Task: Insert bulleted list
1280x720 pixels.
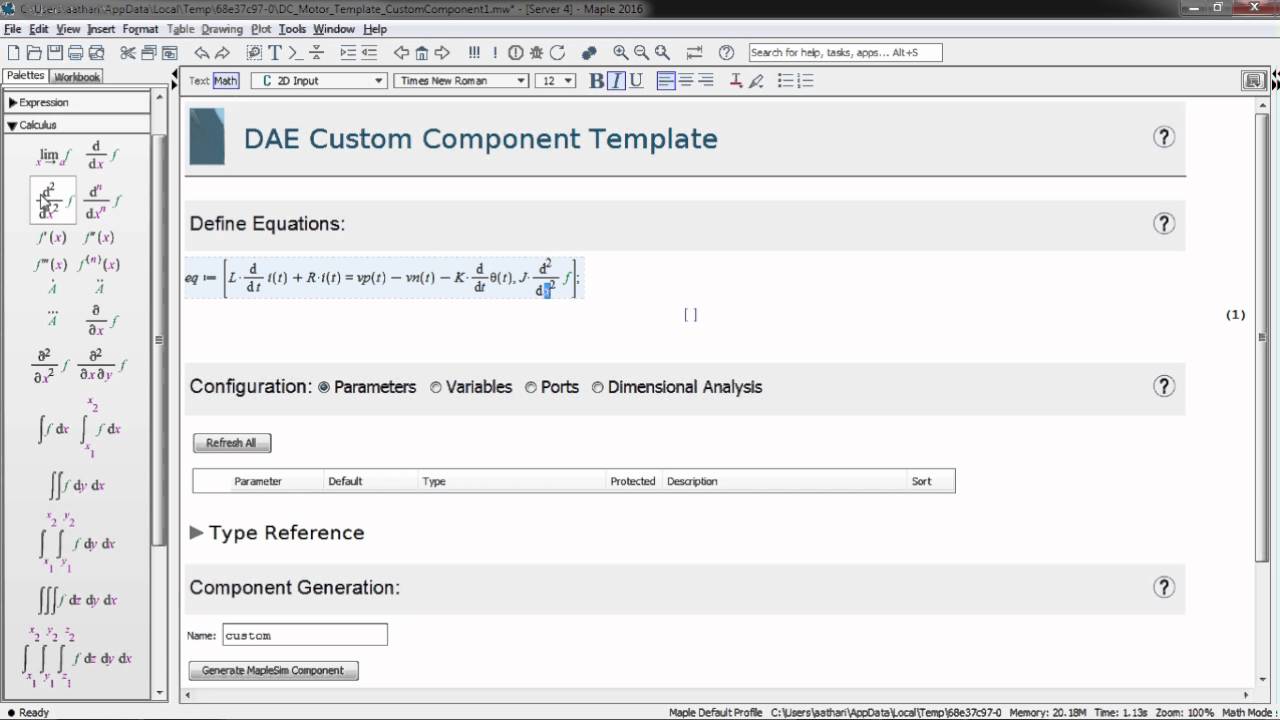Action: click(x=785, y=81)
